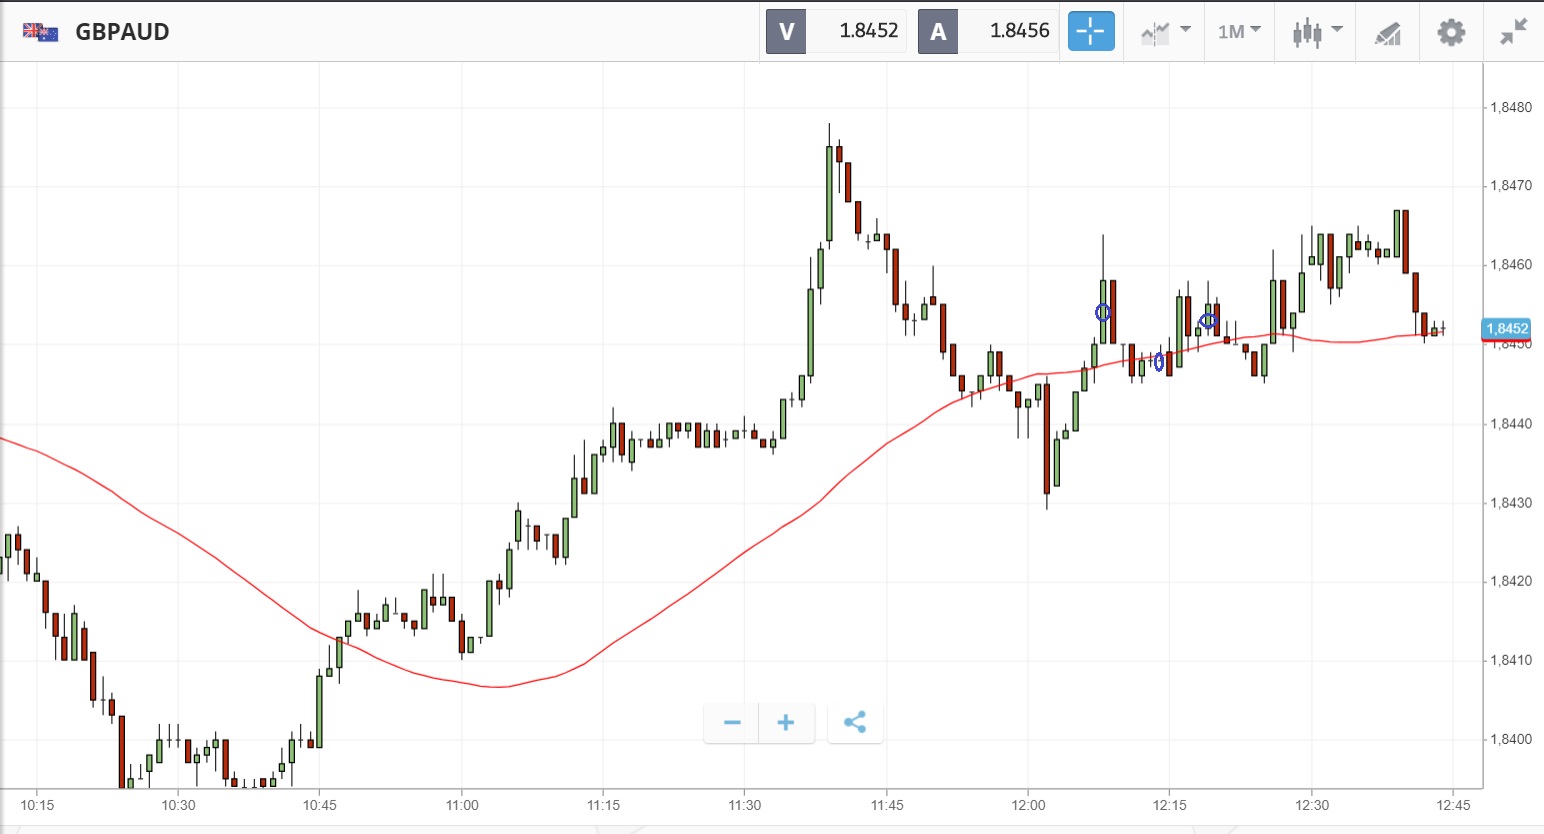The width and height of the screenshot is (1544, 834).
Task: Click the 11:30 time axis label
Action: (745, 805)
